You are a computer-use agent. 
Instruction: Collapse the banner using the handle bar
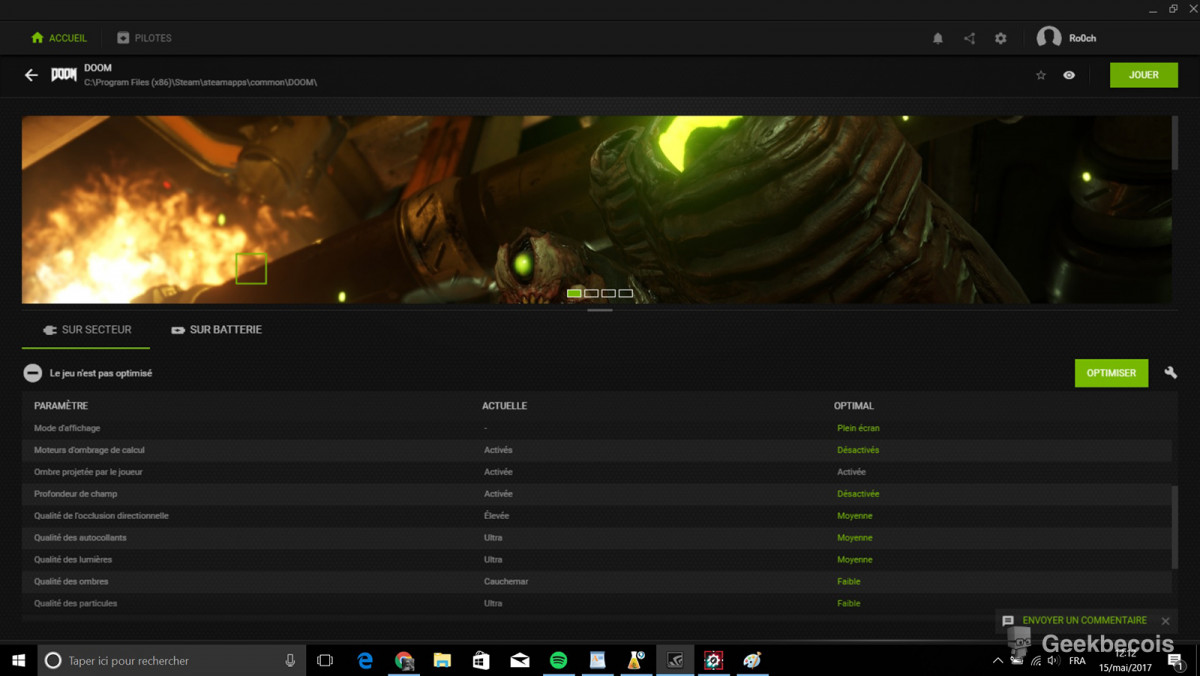point(600,310)
